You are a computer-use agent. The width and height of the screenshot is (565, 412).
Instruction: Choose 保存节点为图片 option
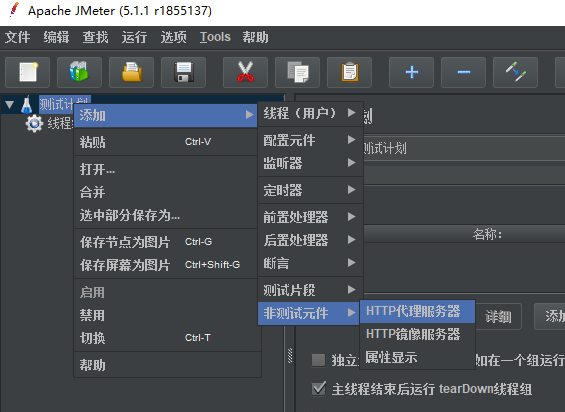pyautogui.click(x=165, y=242)
